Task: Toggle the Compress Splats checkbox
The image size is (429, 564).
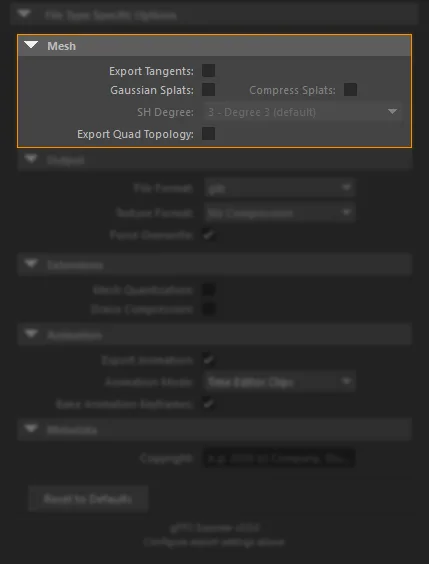Action: tap(350, 90)
